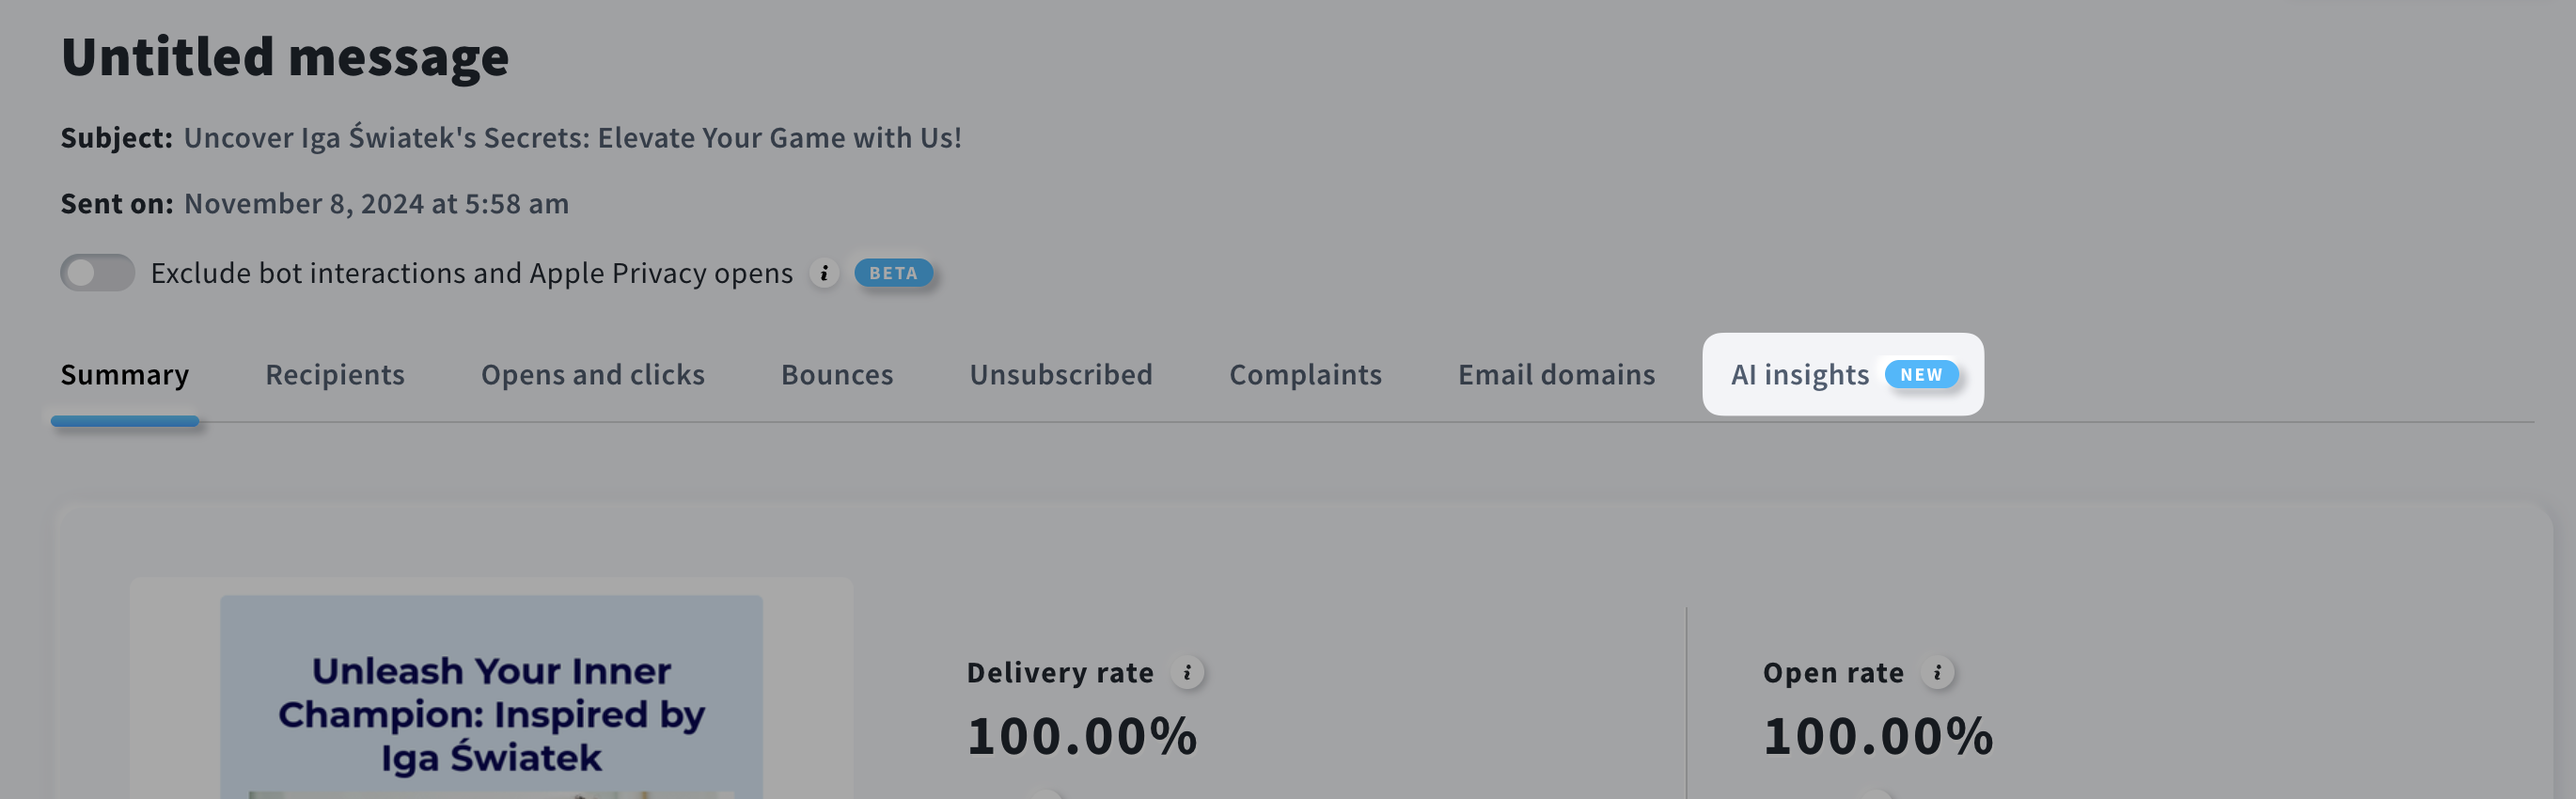Click the Iga Świątek email preview thumbnail
The image size is (2576, 799).
(491, 700)
